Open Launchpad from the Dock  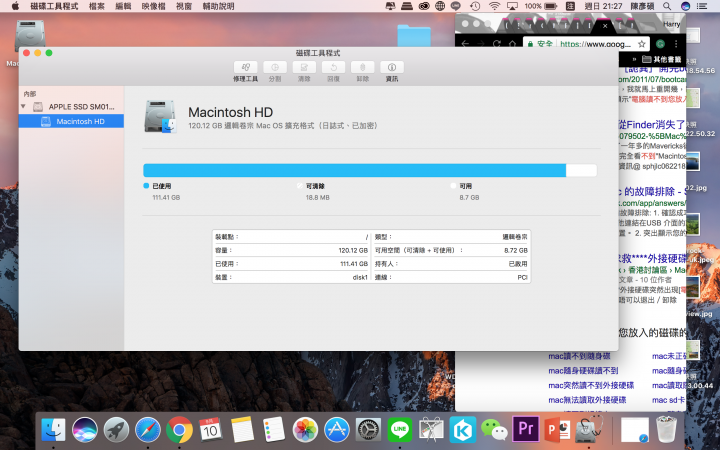(116, 430)
